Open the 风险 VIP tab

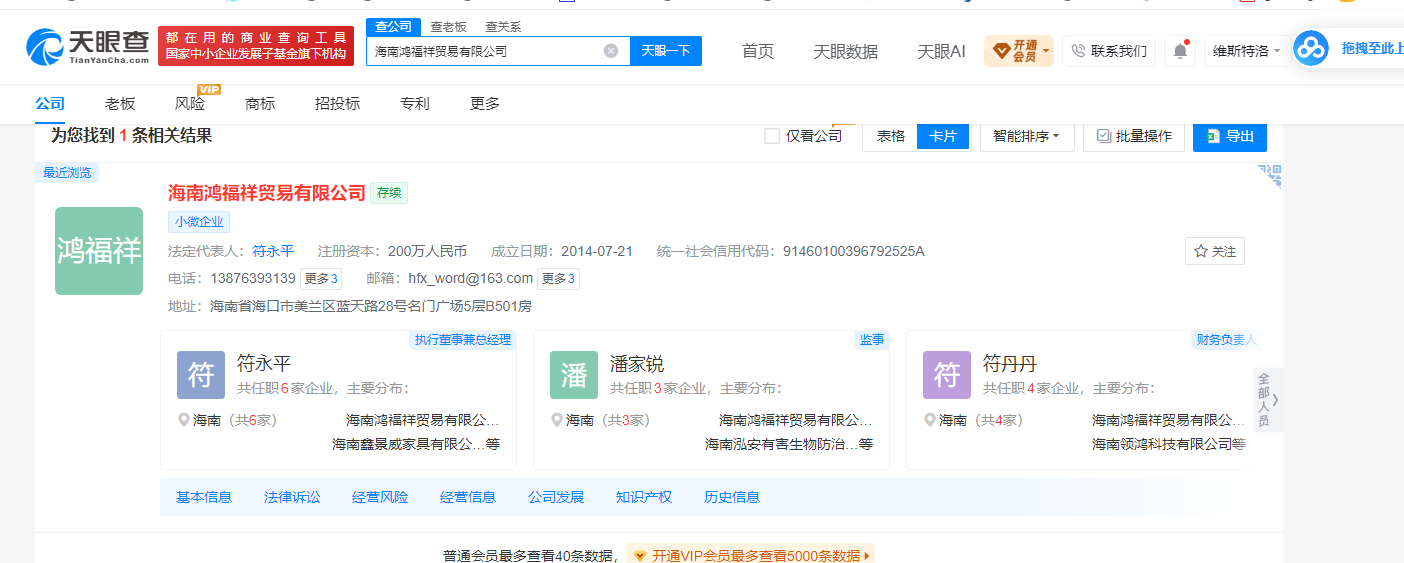tap(190, 103)
